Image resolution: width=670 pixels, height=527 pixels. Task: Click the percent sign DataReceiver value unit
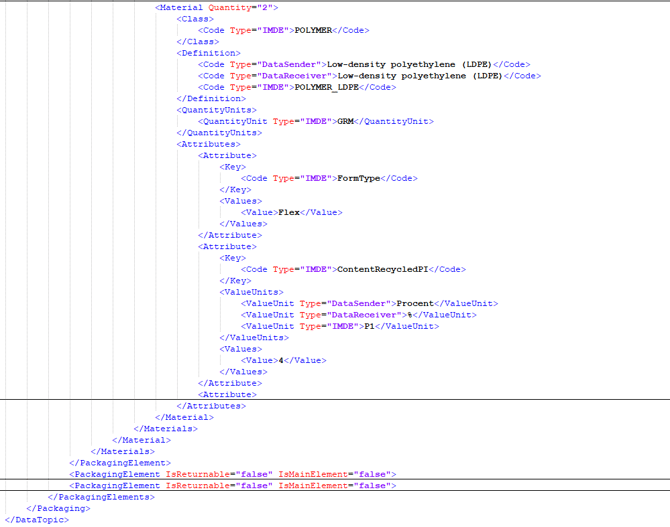[x=410, y=314]
